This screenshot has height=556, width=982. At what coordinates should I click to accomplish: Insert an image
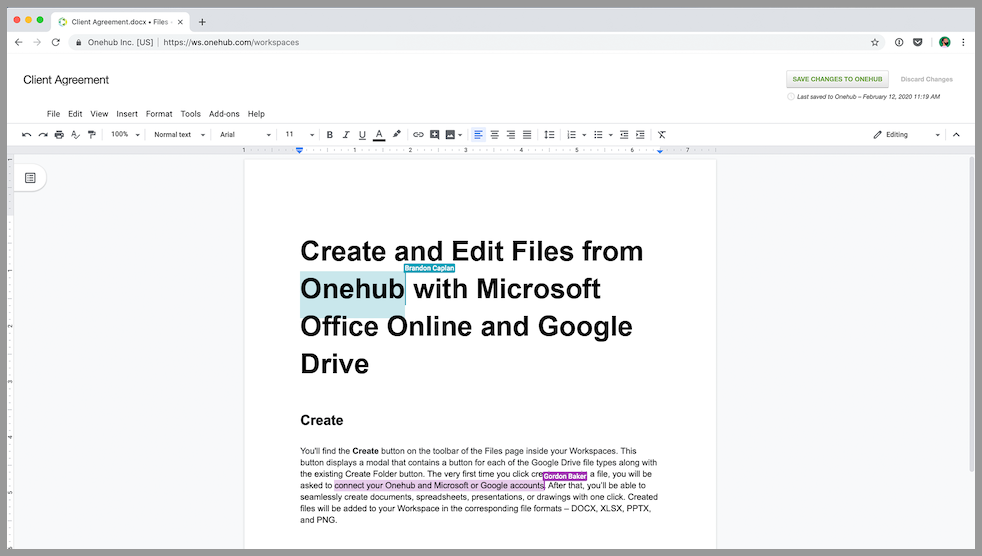[450, 135]
